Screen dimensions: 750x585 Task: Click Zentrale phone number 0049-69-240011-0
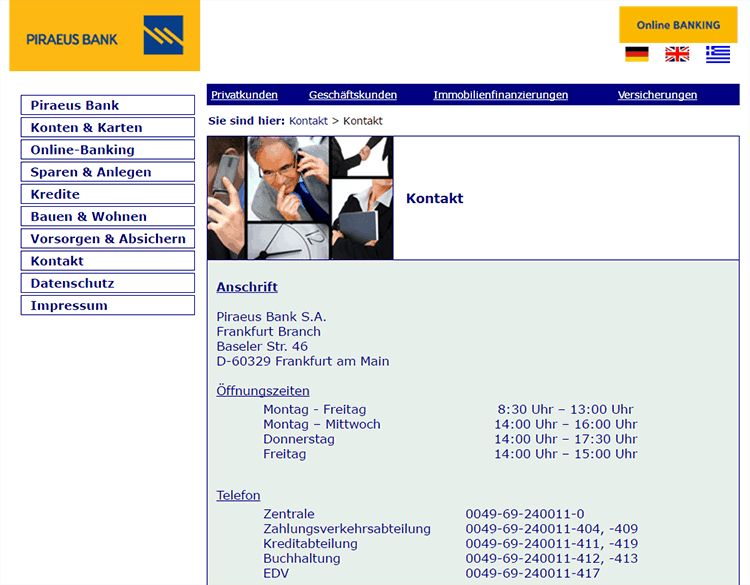pos(525,514)
